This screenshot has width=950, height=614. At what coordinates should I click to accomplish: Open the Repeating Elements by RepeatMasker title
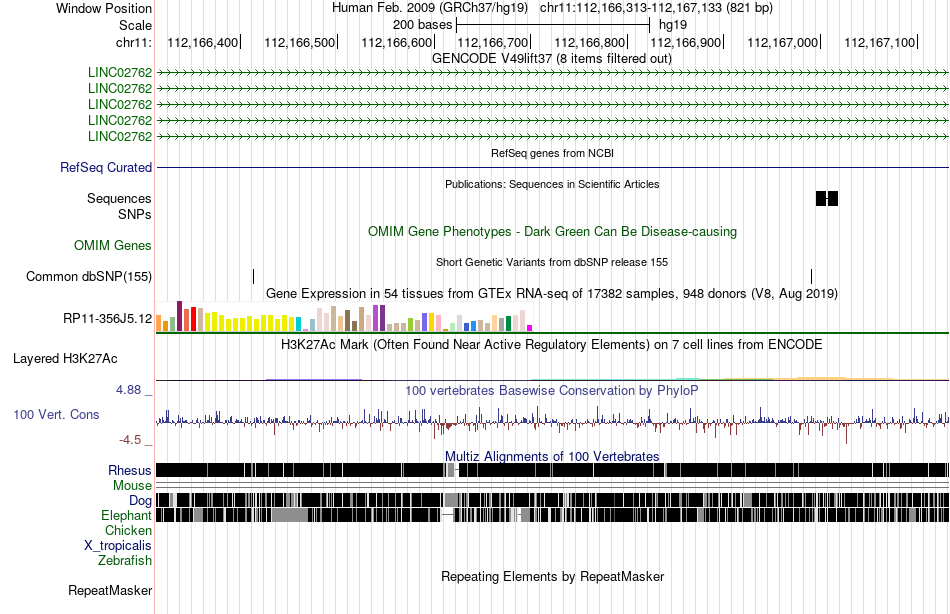(x=553, y=576)
